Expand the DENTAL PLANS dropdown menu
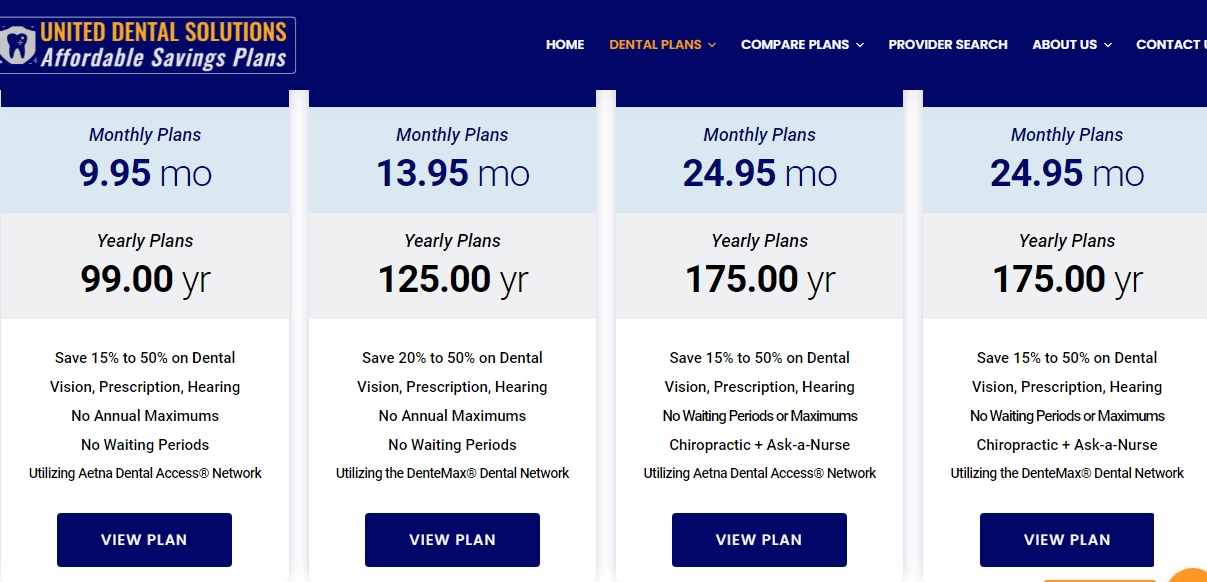The height and width of the screenshot is (582, 1207). coord(662,45)
